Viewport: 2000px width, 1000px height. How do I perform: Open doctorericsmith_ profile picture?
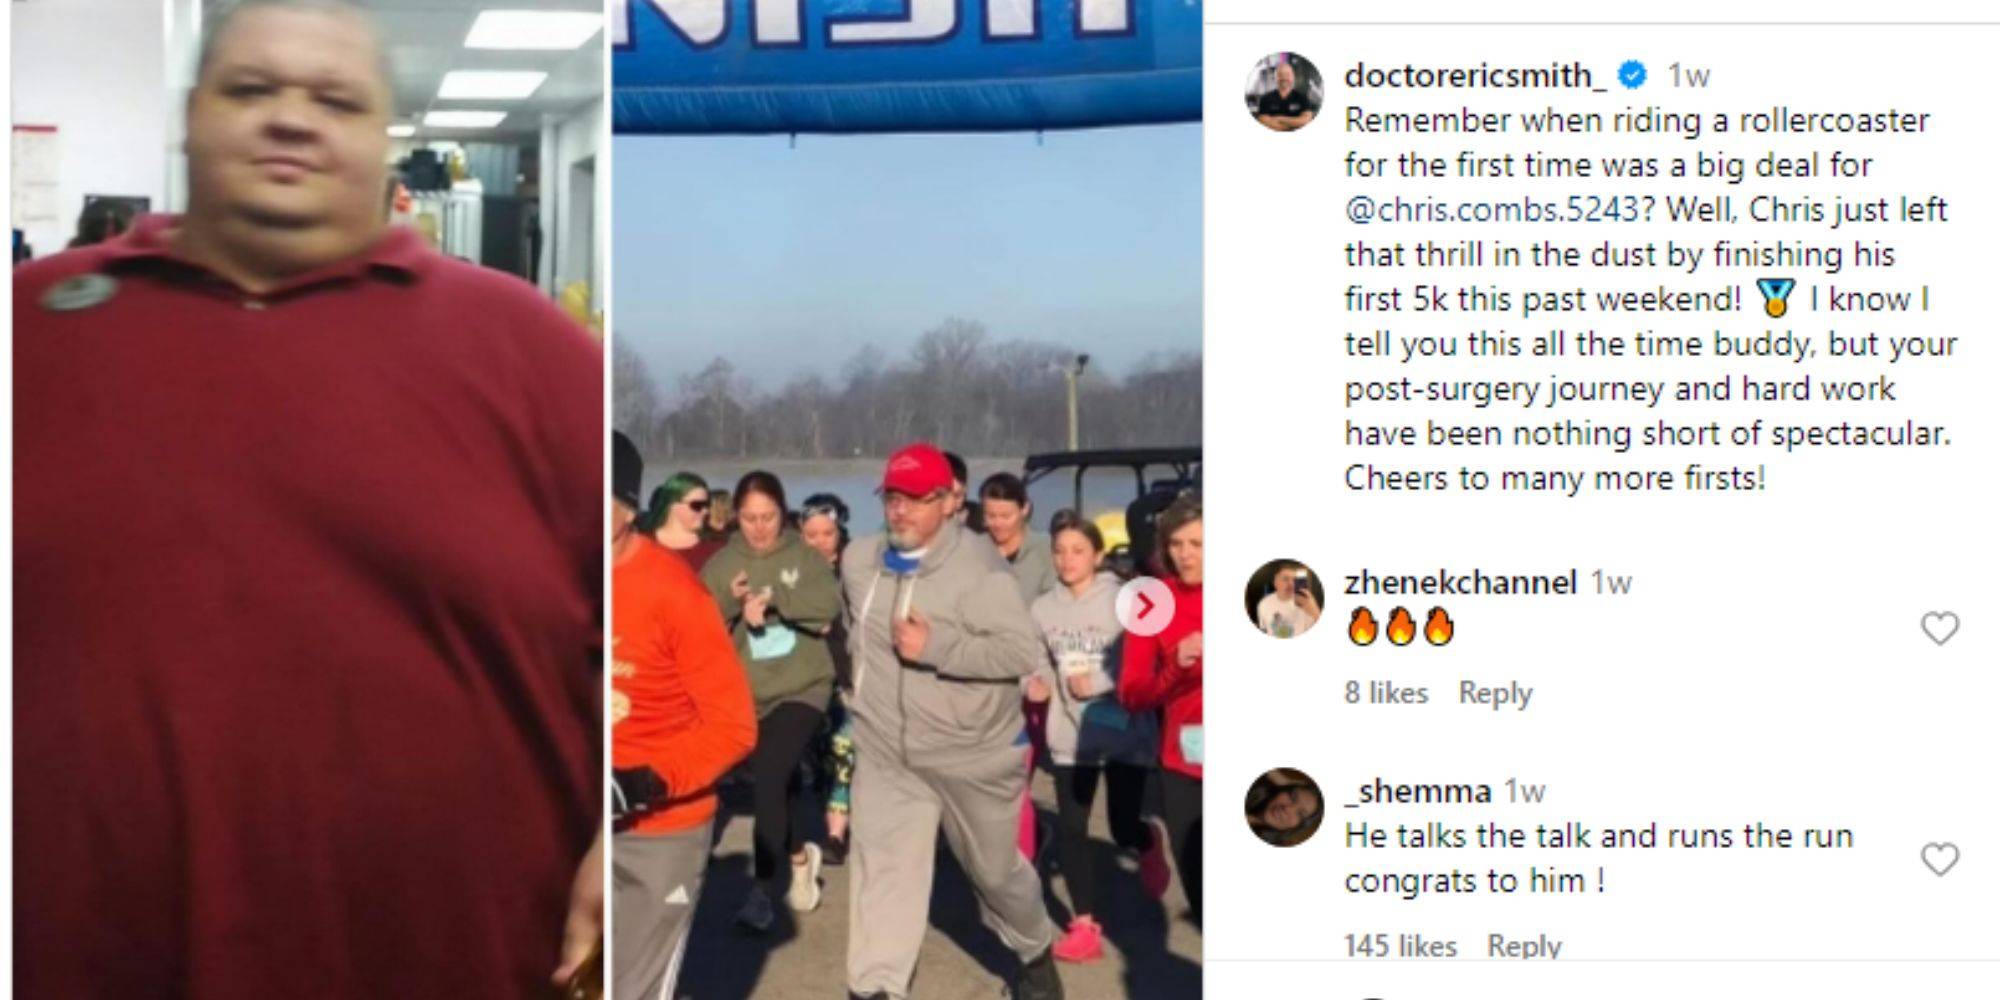click(1284, 92)
